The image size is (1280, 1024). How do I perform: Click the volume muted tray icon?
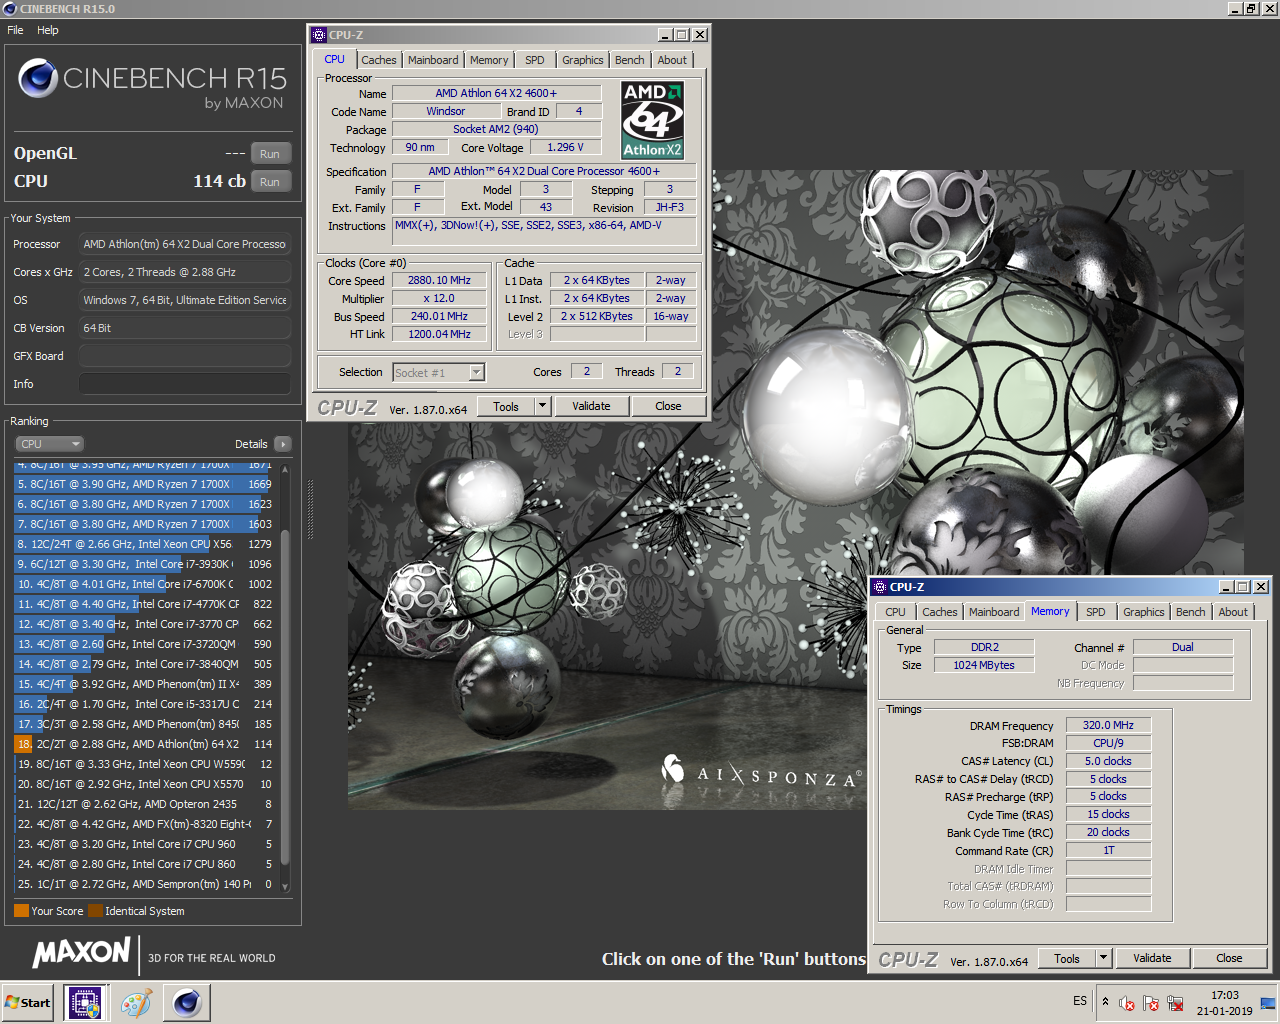1127,1003
